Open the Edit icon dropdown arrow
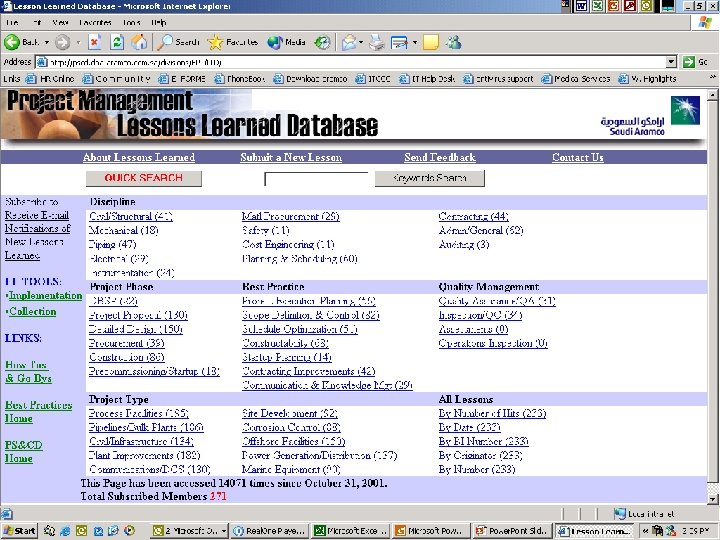Screen dimensions: 720x540 pyautogui.click(x=415, y=43)
